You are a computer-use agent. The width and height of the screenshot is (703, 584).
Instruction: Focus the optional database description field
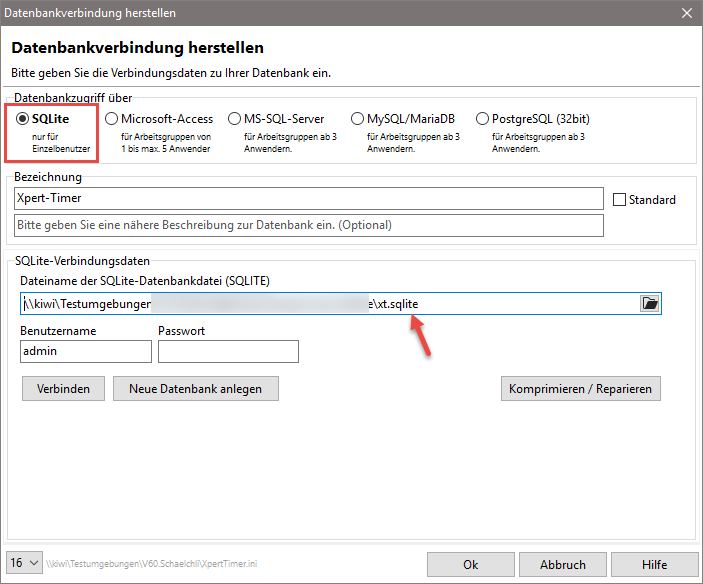(x=309, y=225)
